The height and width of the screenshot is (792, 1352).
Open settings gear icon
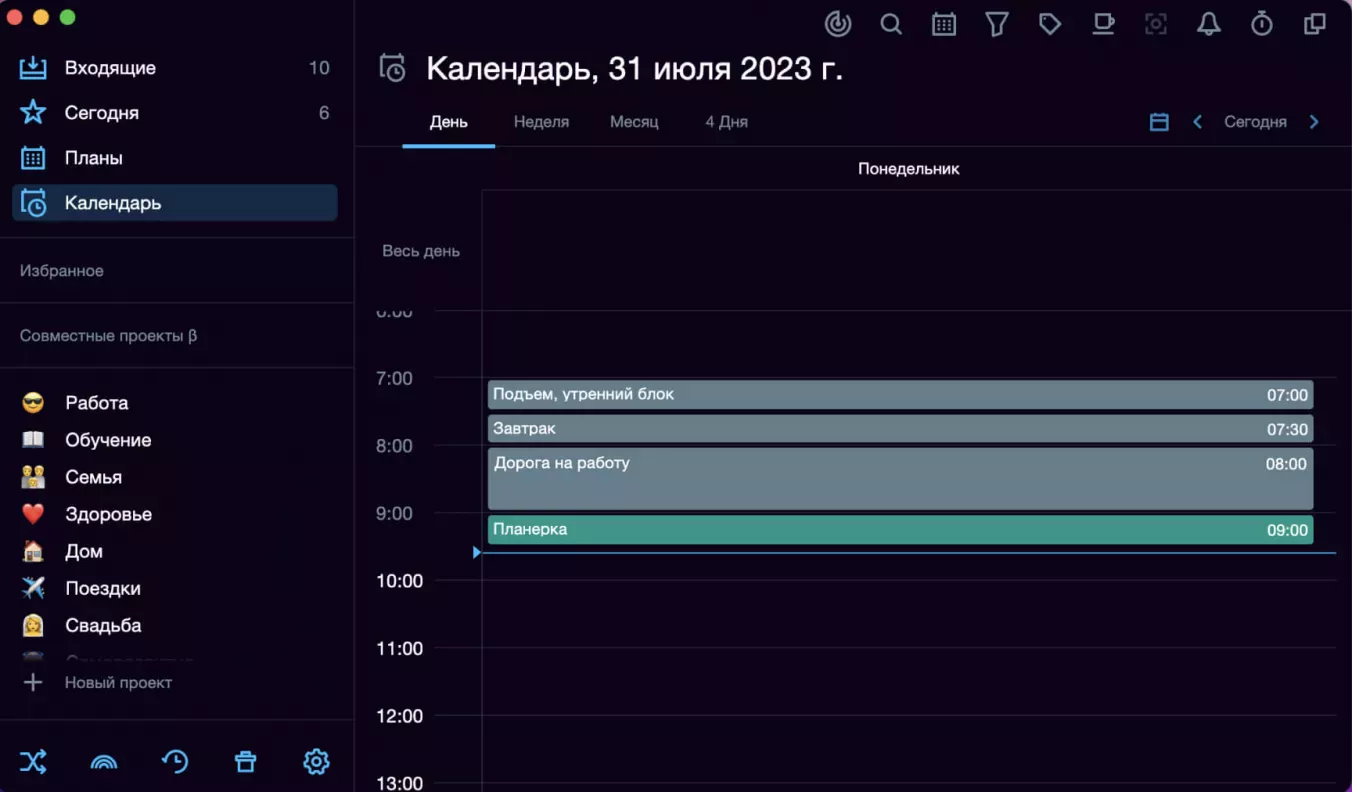point(316,762)
